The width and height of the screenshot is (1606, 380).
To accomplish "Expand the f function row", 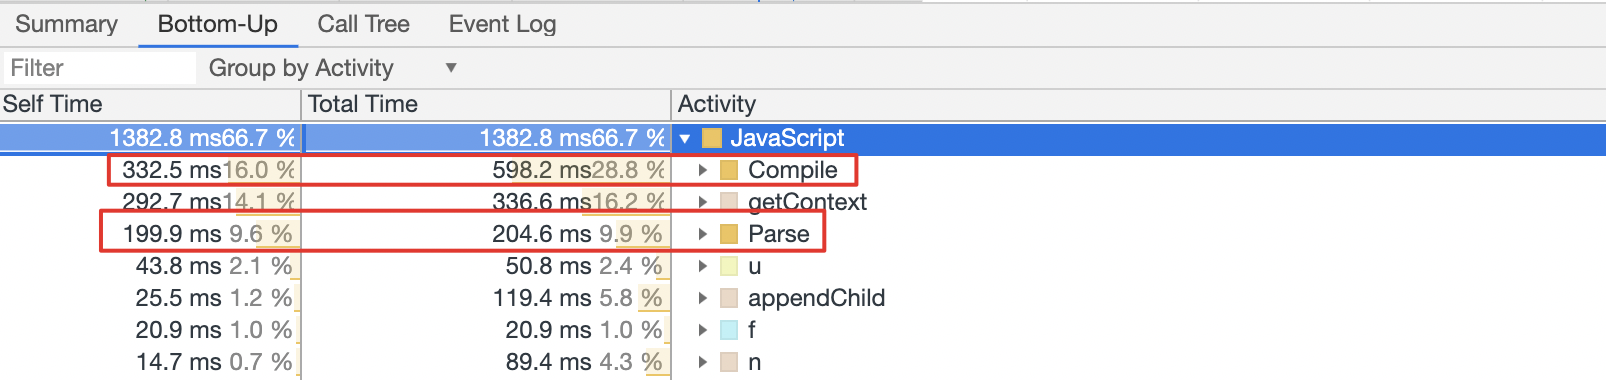I will [x=702, y=331].
